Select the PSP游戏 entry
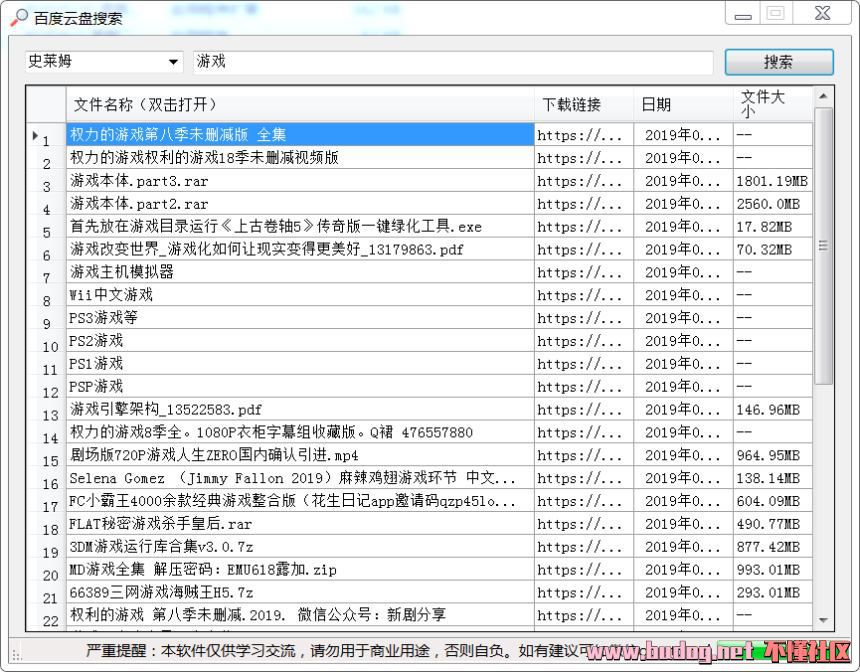The height and width of the screenshot is (672, 860). 300,386
